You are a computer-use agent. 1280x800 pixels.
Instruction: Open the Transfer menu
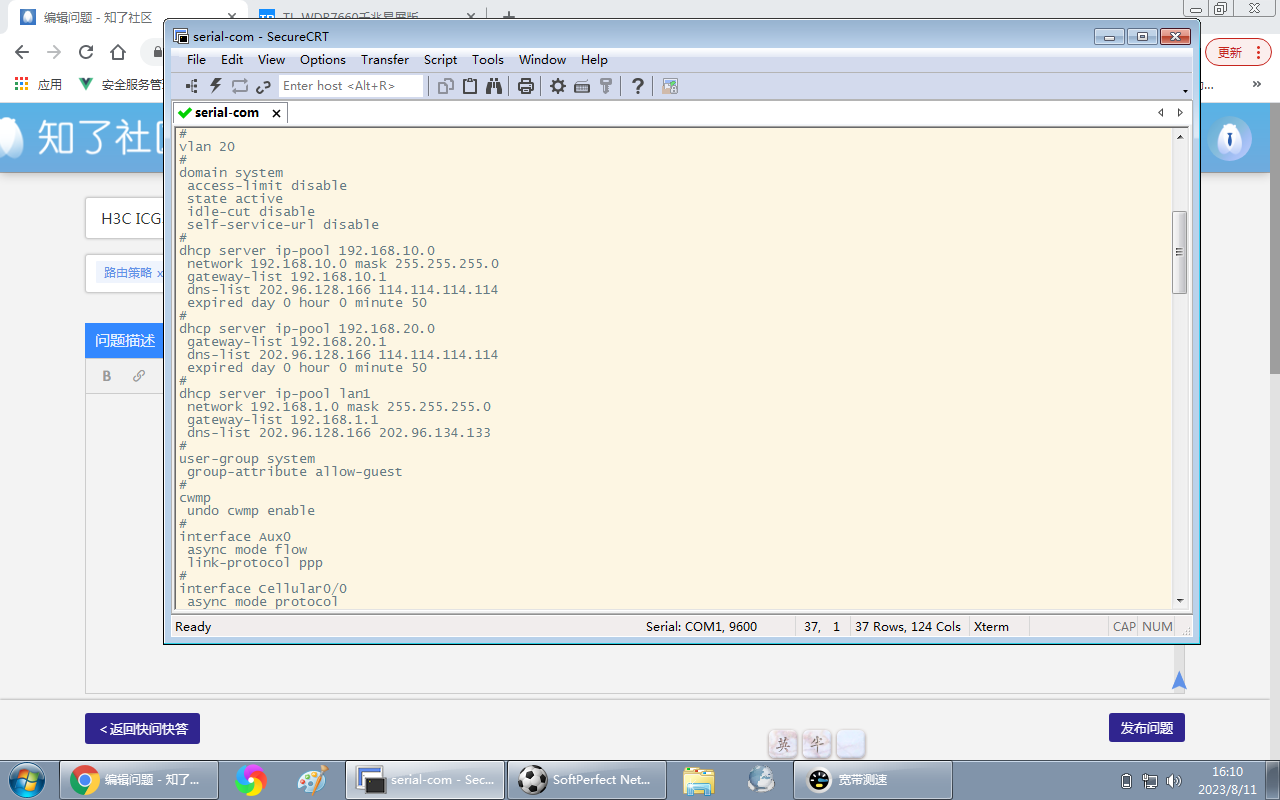(385, 60)
